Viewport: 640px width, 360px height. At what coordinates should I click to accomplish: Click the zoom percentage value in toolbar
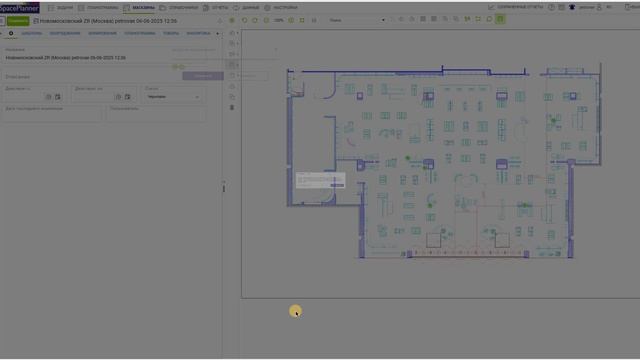(x=278, y=20)
